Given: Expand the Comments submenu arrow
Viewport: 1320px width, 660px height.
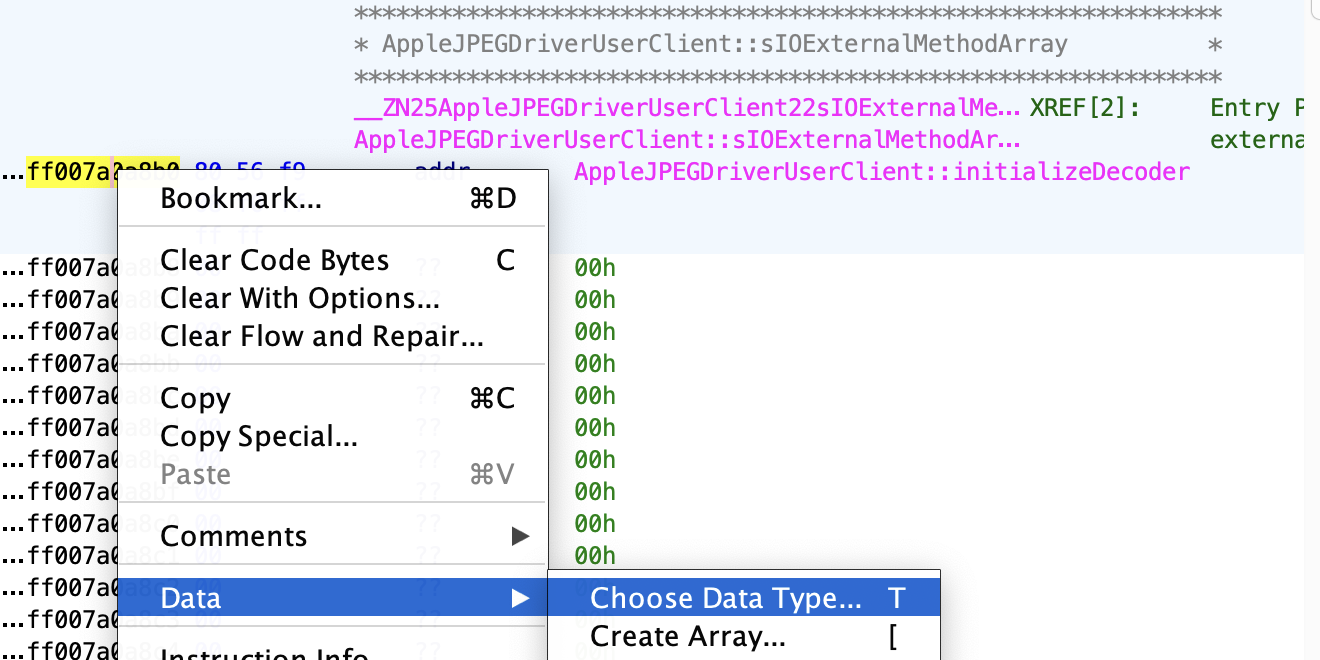Looking at the screenshot, I should 520,536.
